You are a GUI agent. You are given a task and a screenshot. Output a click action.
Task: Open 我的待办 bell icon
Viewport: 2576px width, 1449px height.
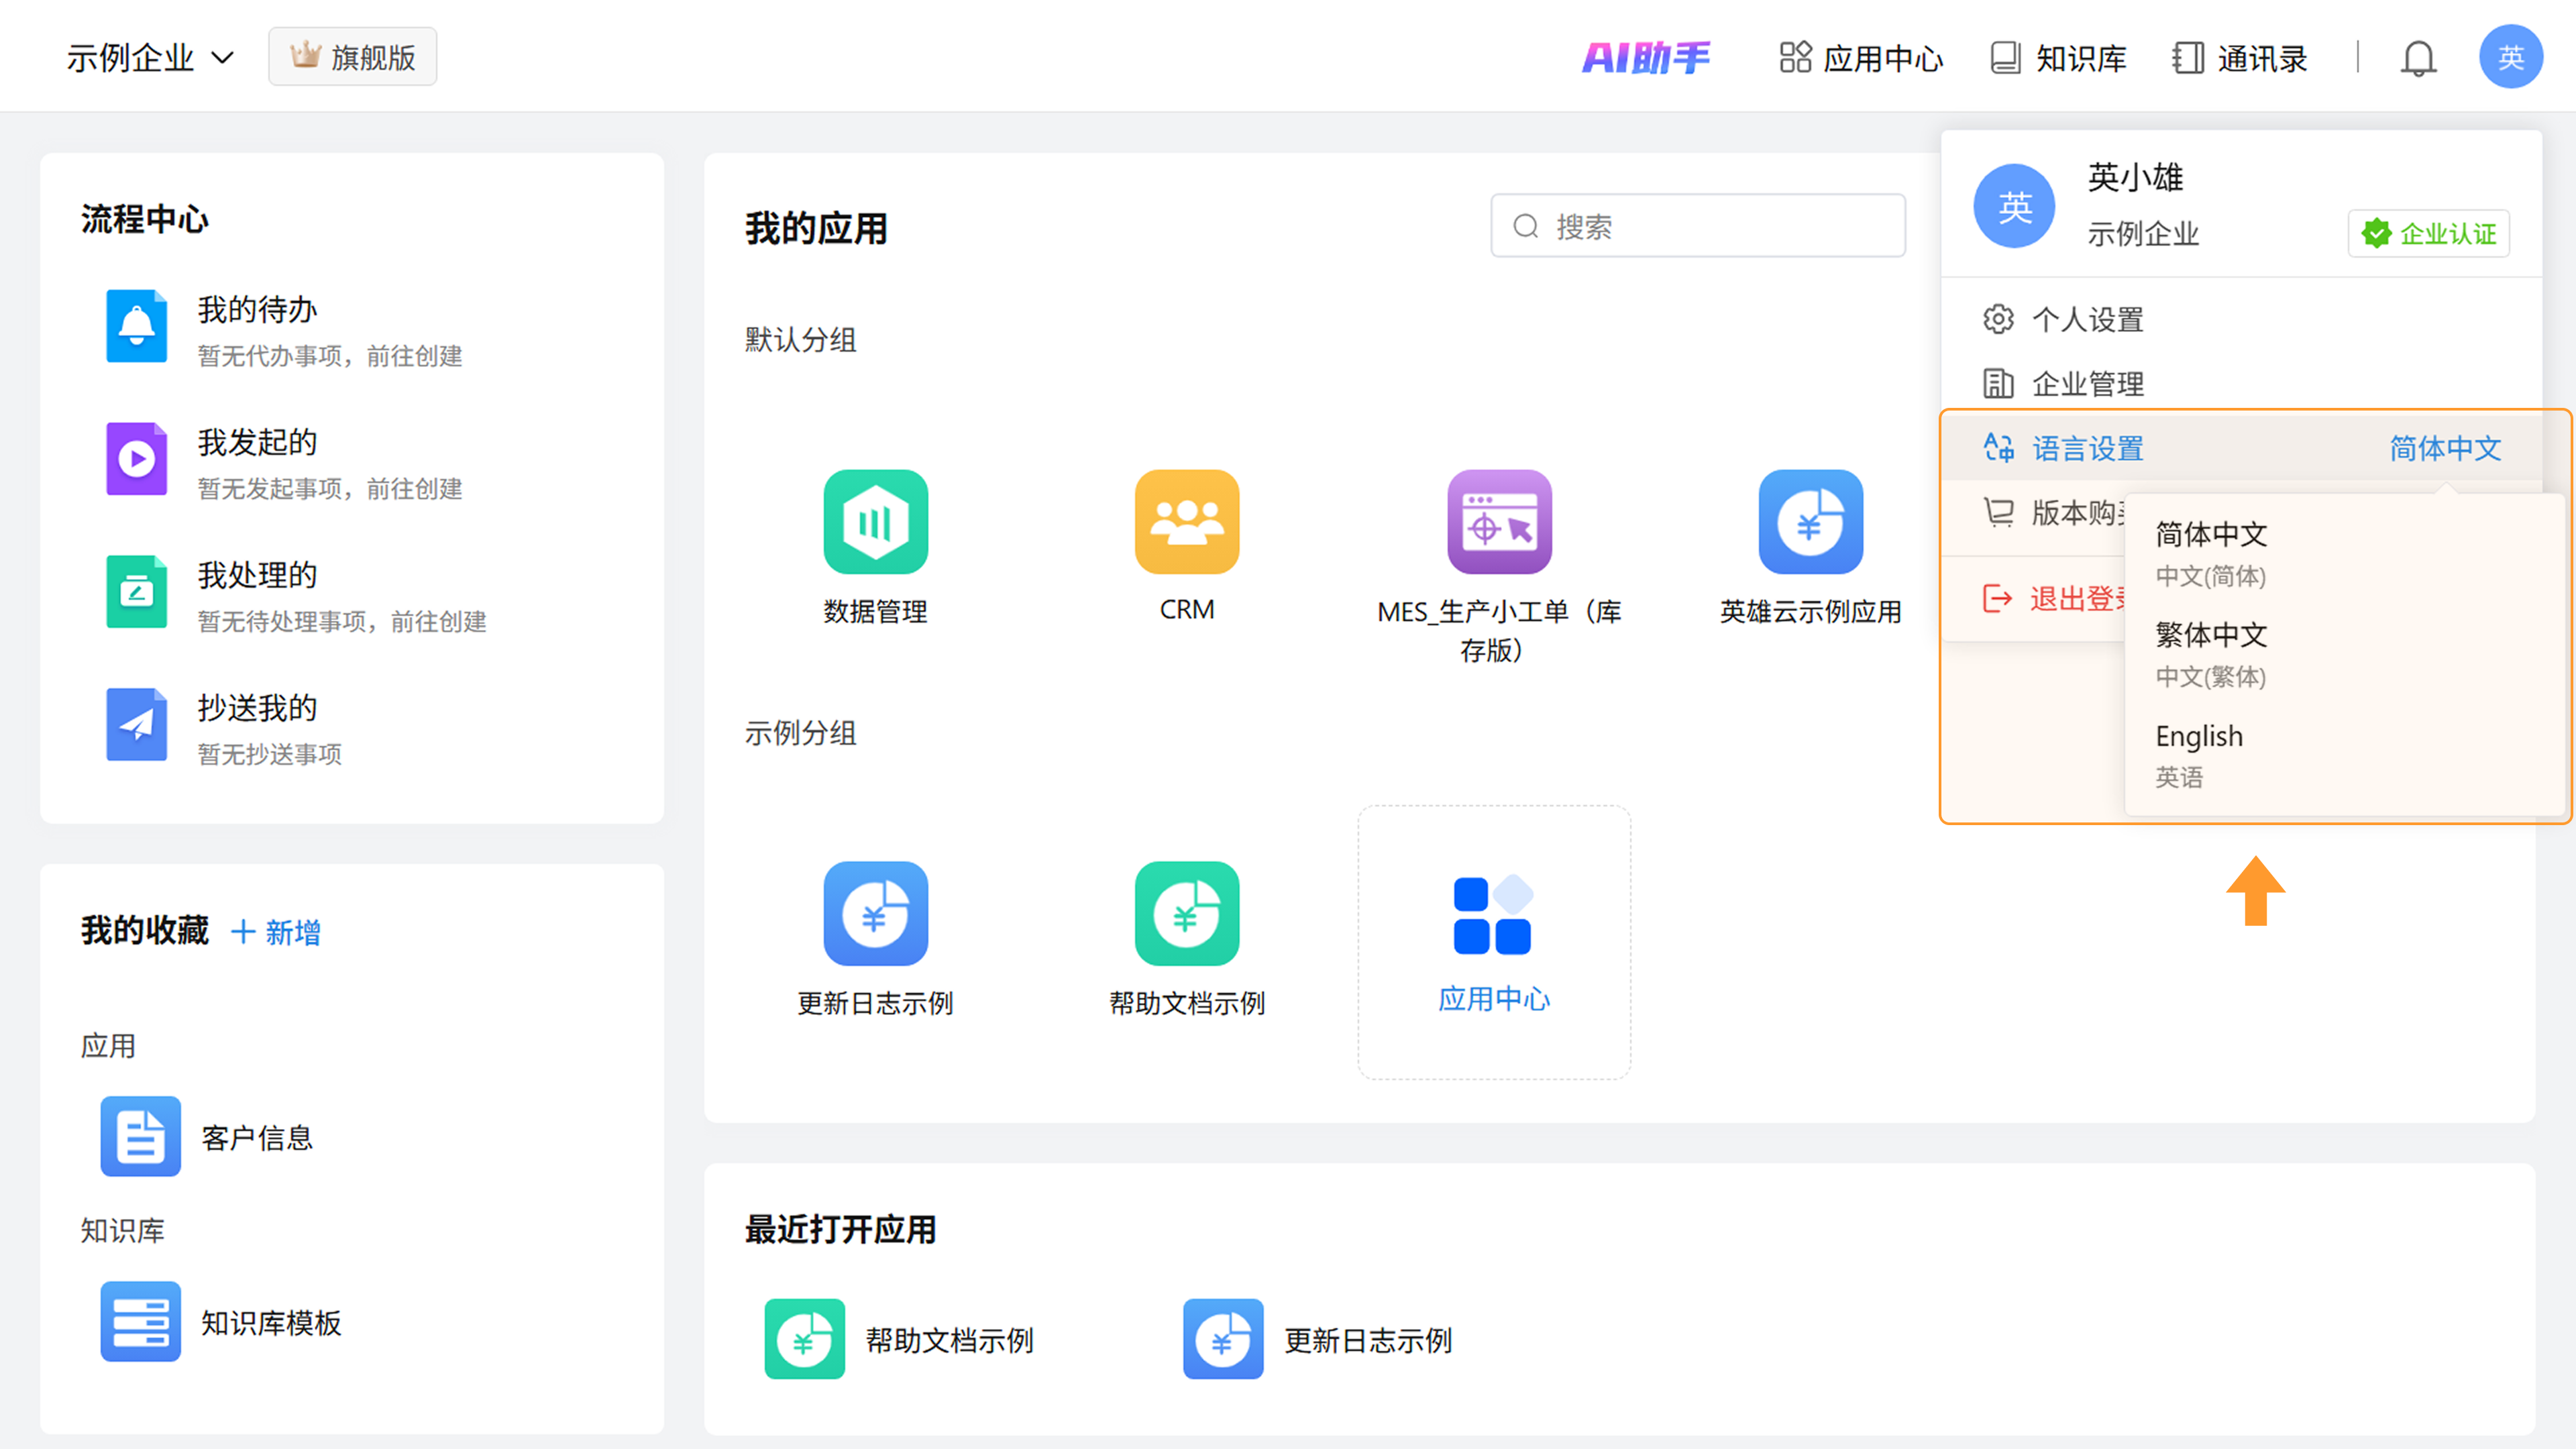pyautogui.click(x=137, y=326)
